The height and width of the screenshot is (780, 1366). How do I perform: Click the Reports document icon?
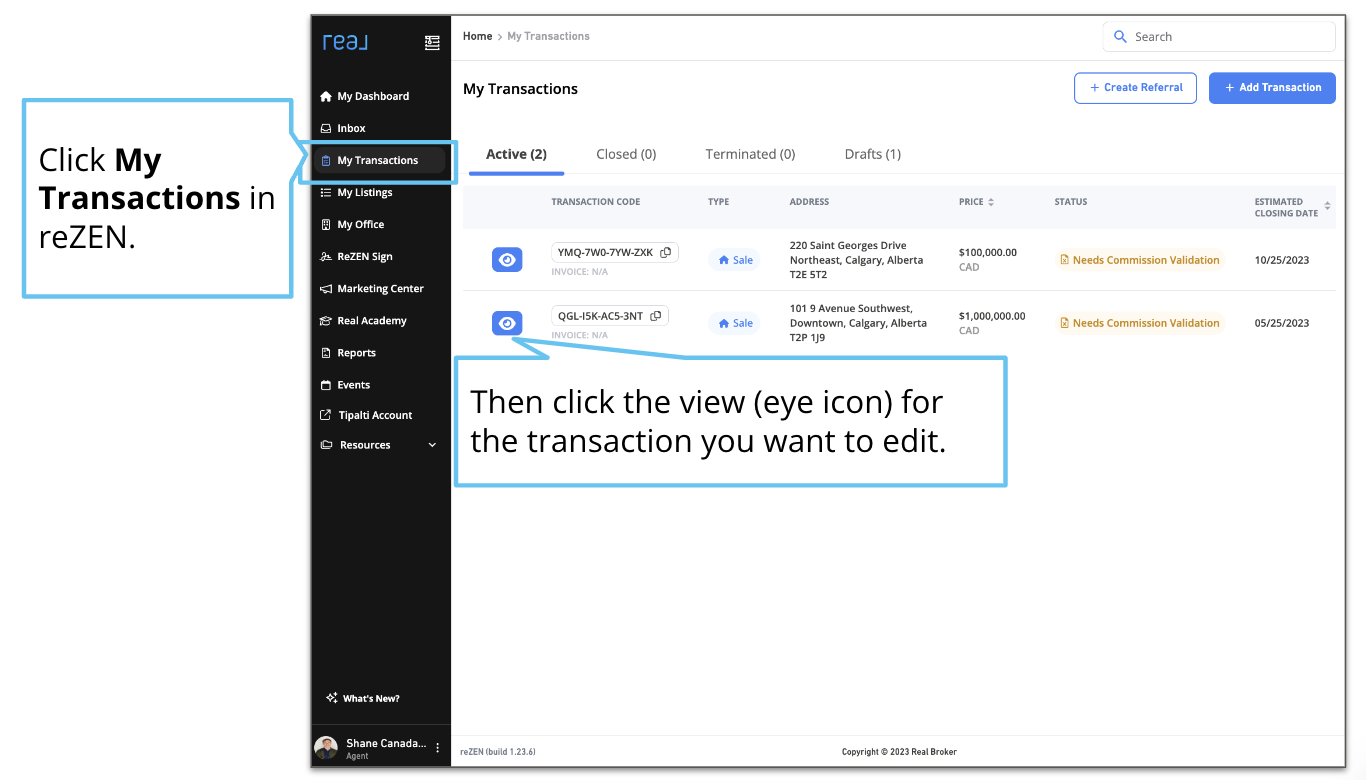[x=326, y=352]
